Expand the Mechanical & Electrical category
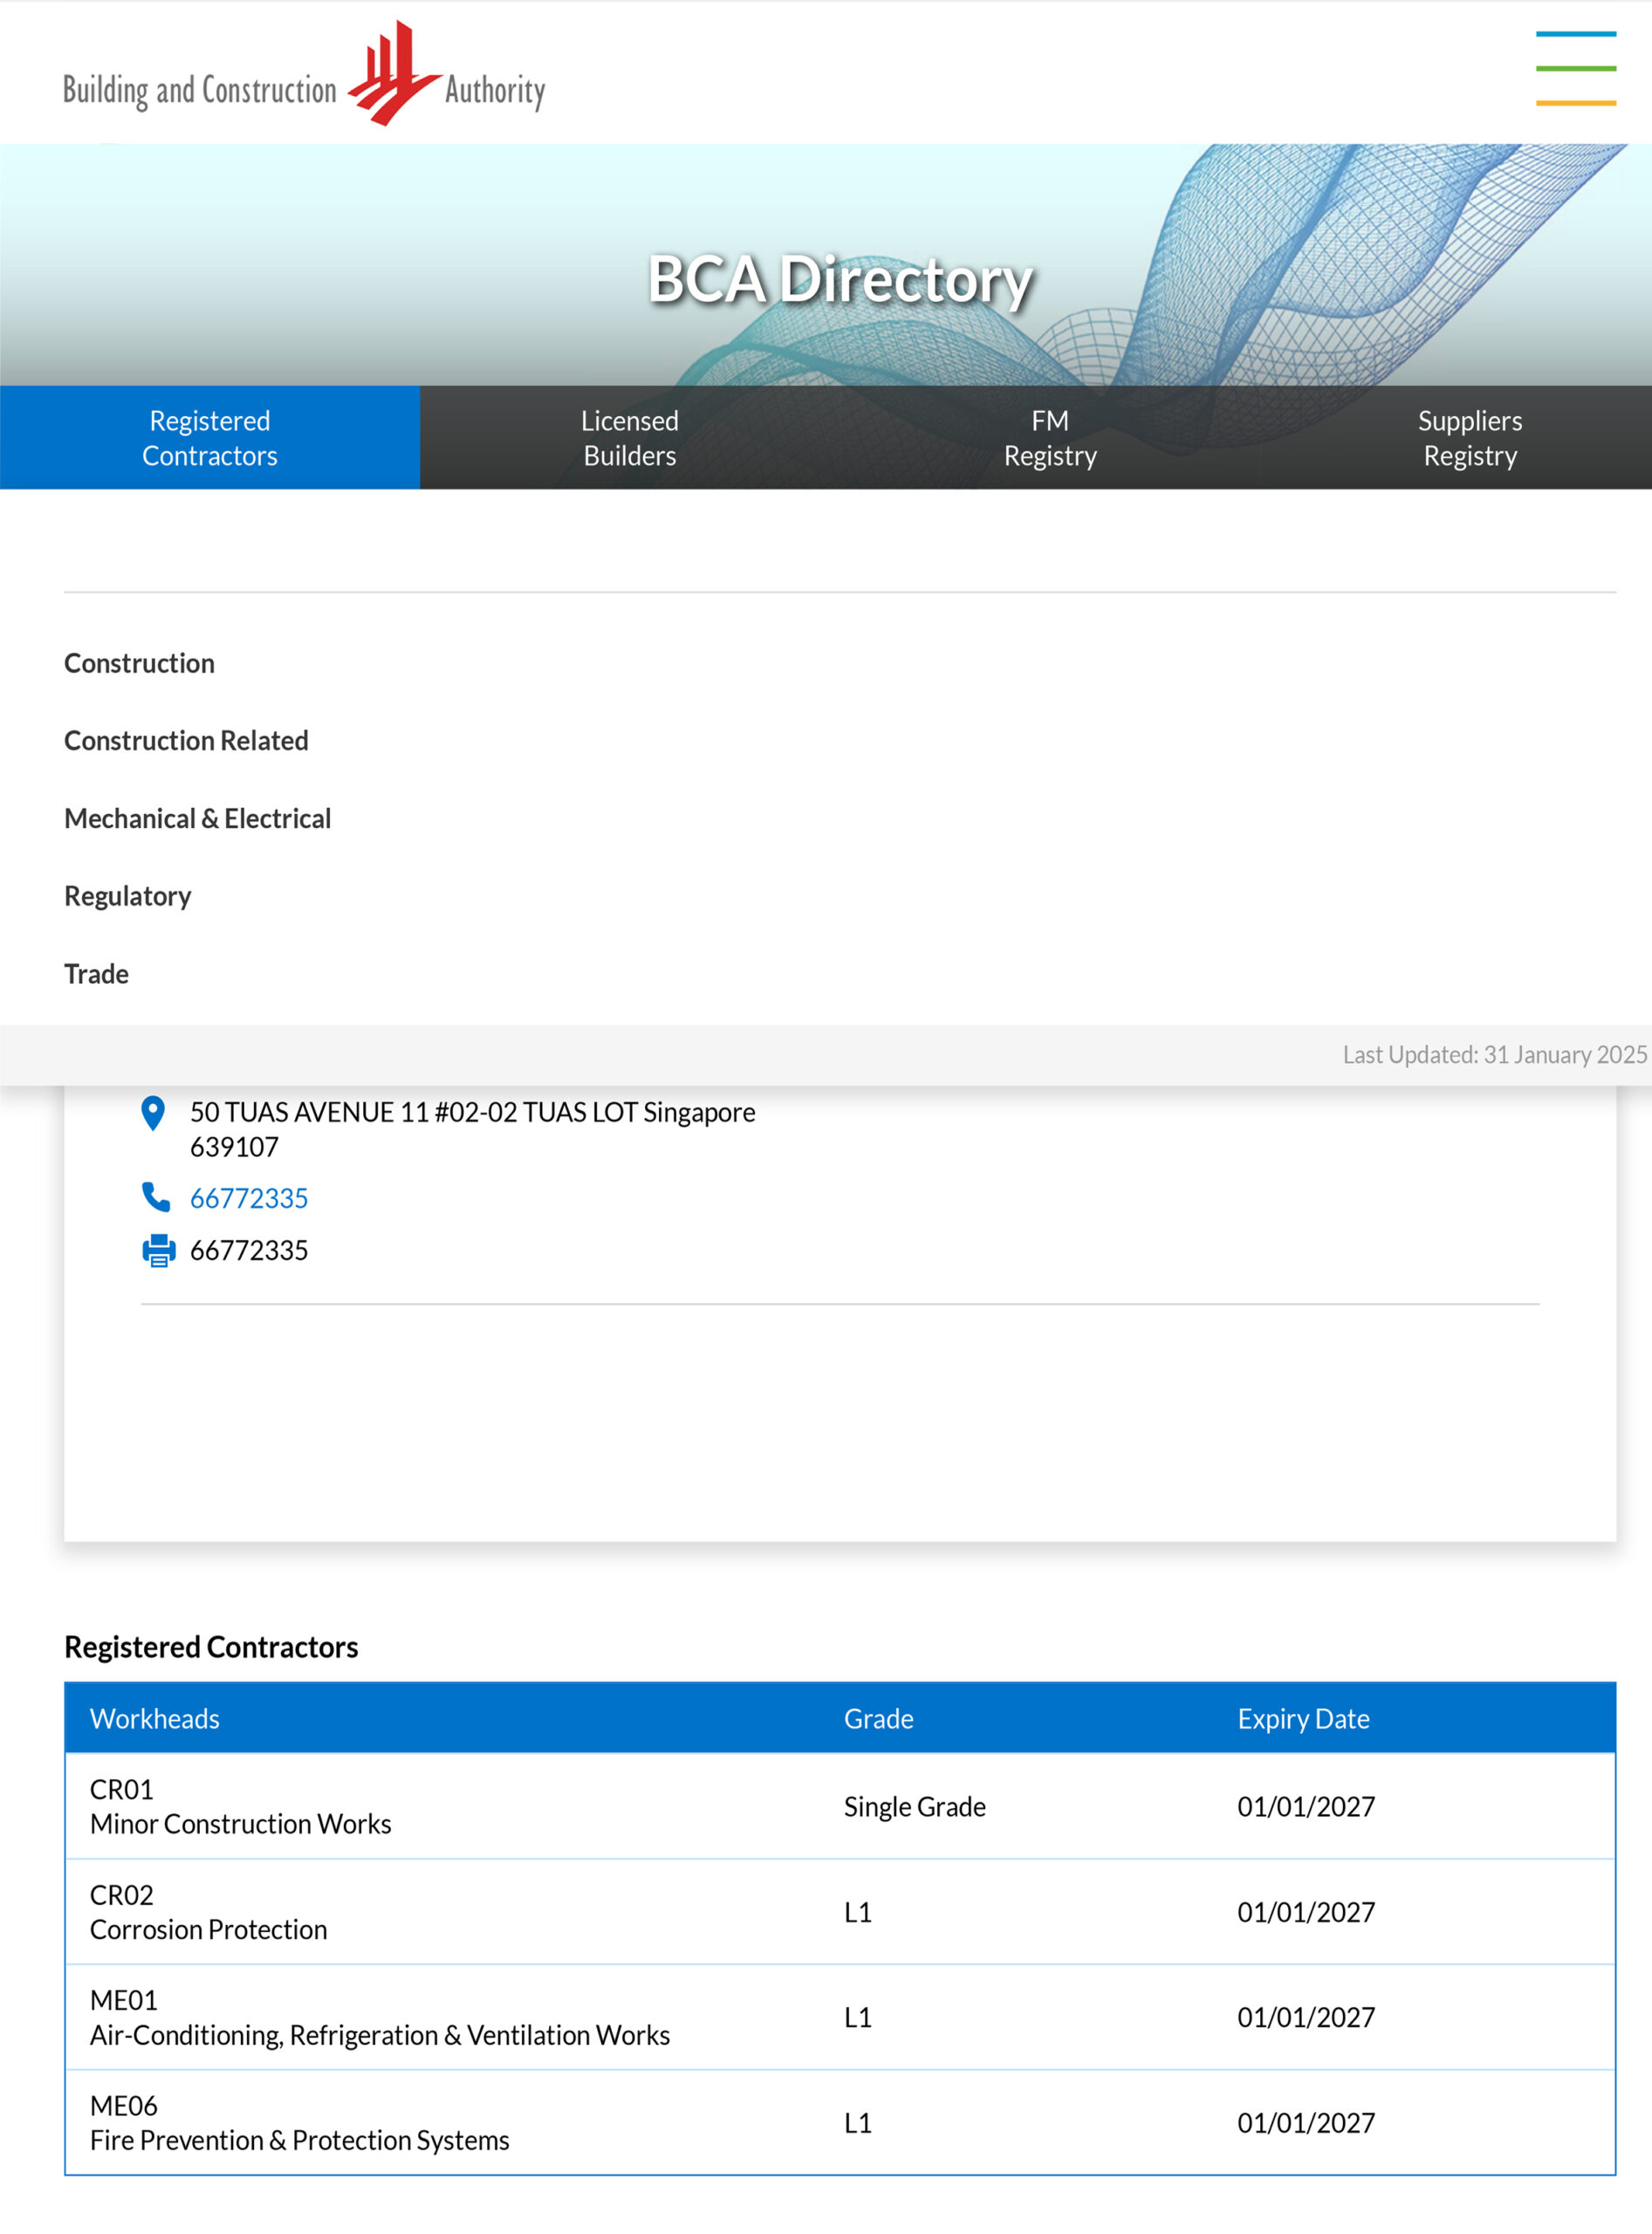The height and width of the screenshot is (2234, 1652). click(197, 818)
